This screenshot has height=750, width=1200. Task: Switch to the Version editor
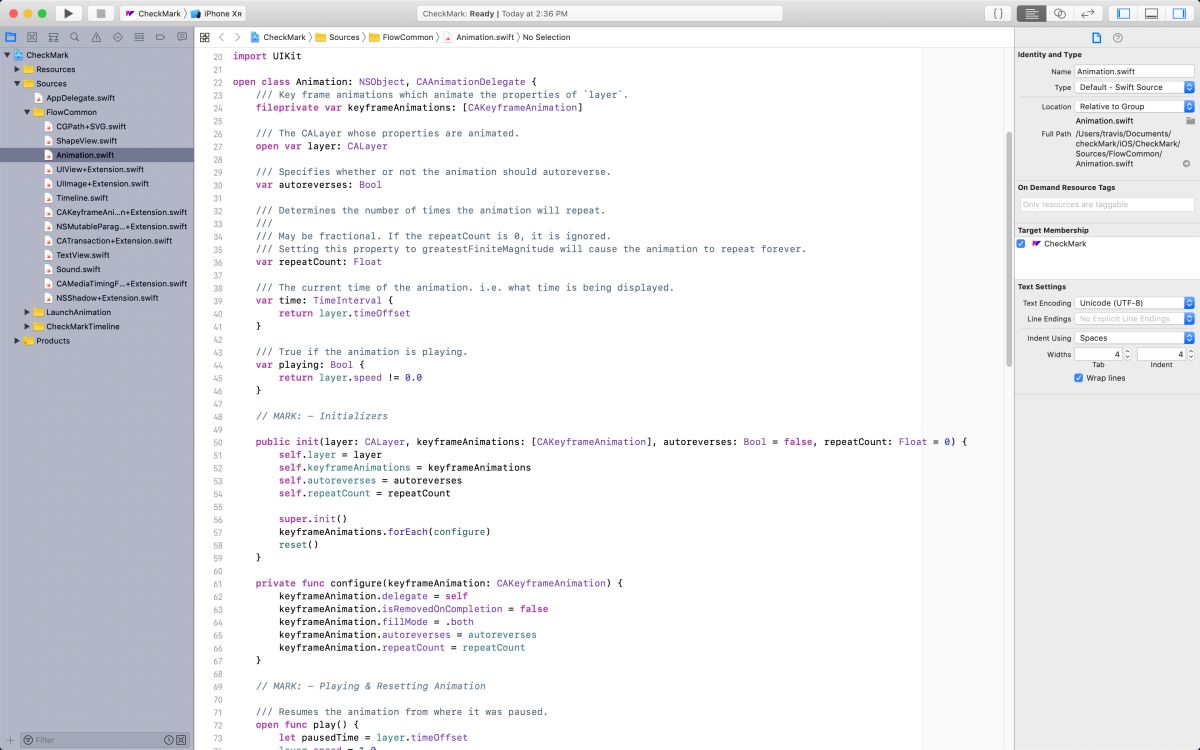[1087, 13]
